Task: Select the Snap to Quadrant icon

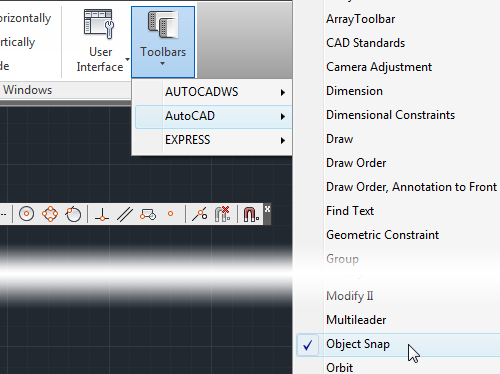Action: [x=50, y=214]
